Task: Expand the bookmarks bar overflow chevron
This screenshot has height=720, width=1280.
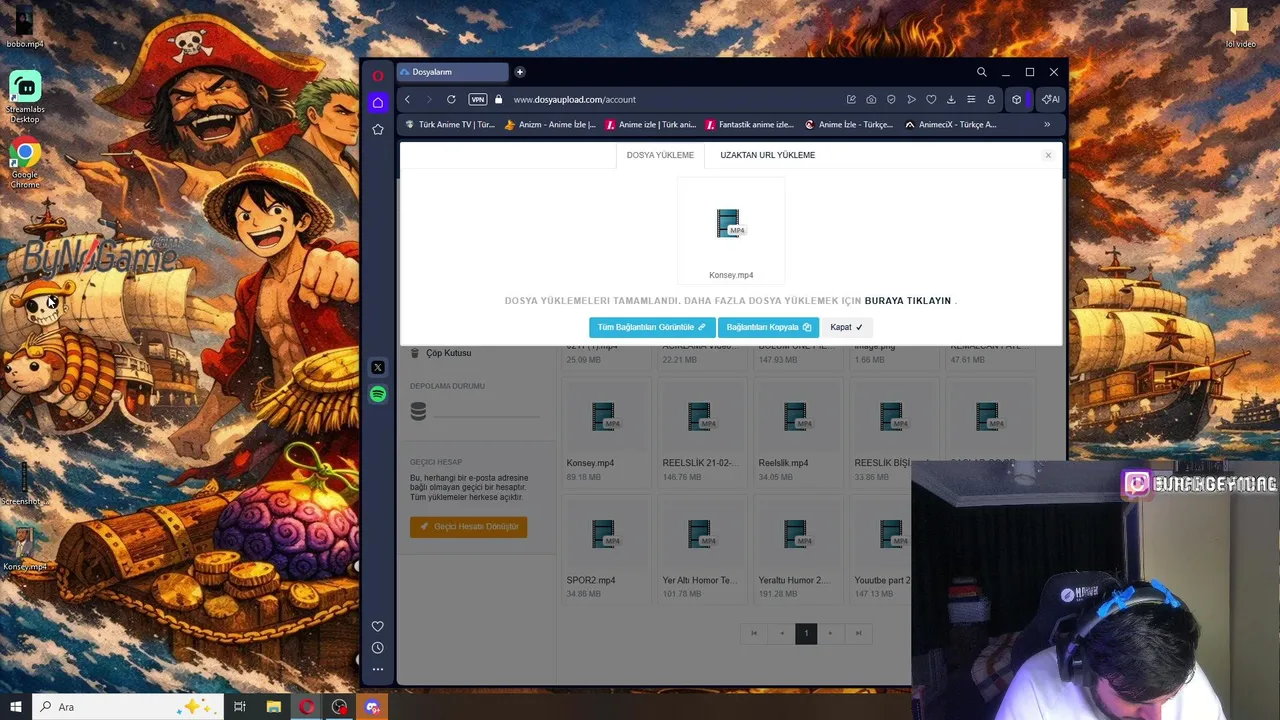Action: coord(1047,125)
